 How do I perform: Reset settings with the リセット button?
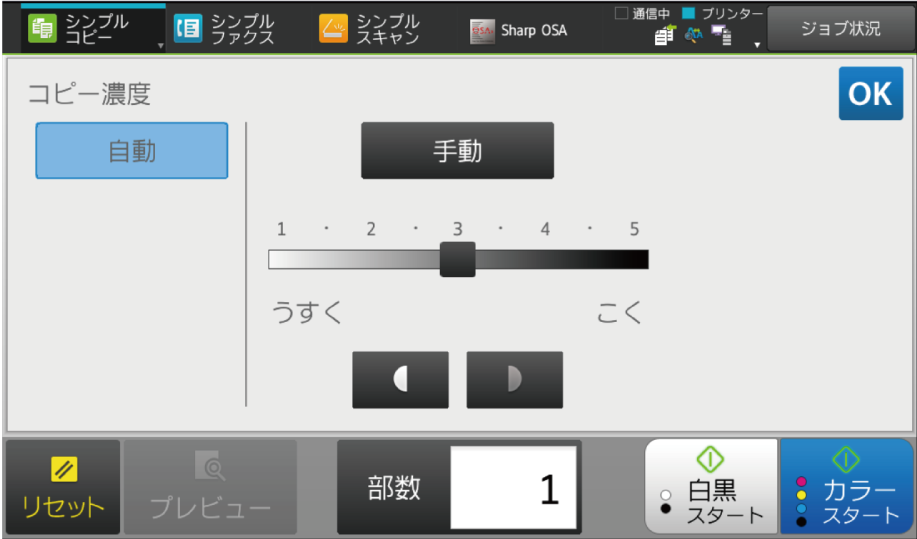click(63, 487)
